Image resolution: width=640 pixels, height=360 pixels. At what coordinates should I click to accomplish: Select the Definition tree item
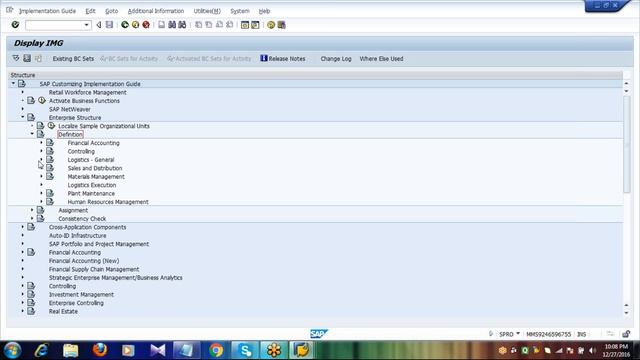[x=70, y=134]
